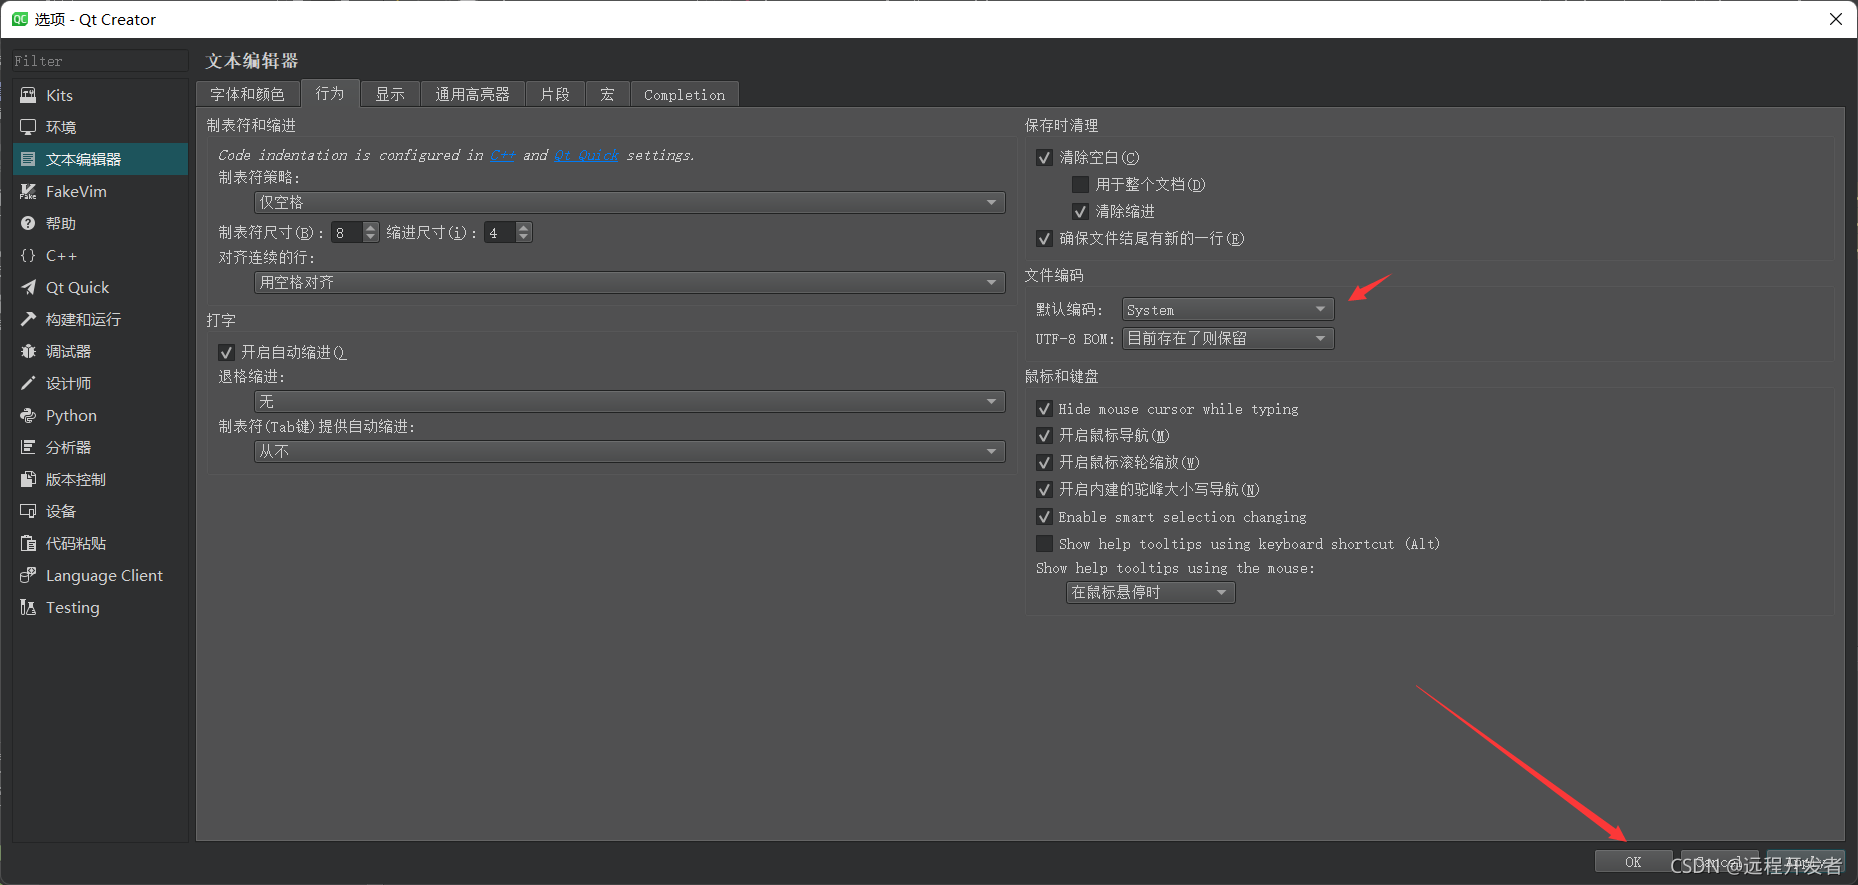Image resolution: width=1858 pixels, height=885 pixels.
Task: Toggle the 清除空白 checkbox
Action: point(1044,158)
